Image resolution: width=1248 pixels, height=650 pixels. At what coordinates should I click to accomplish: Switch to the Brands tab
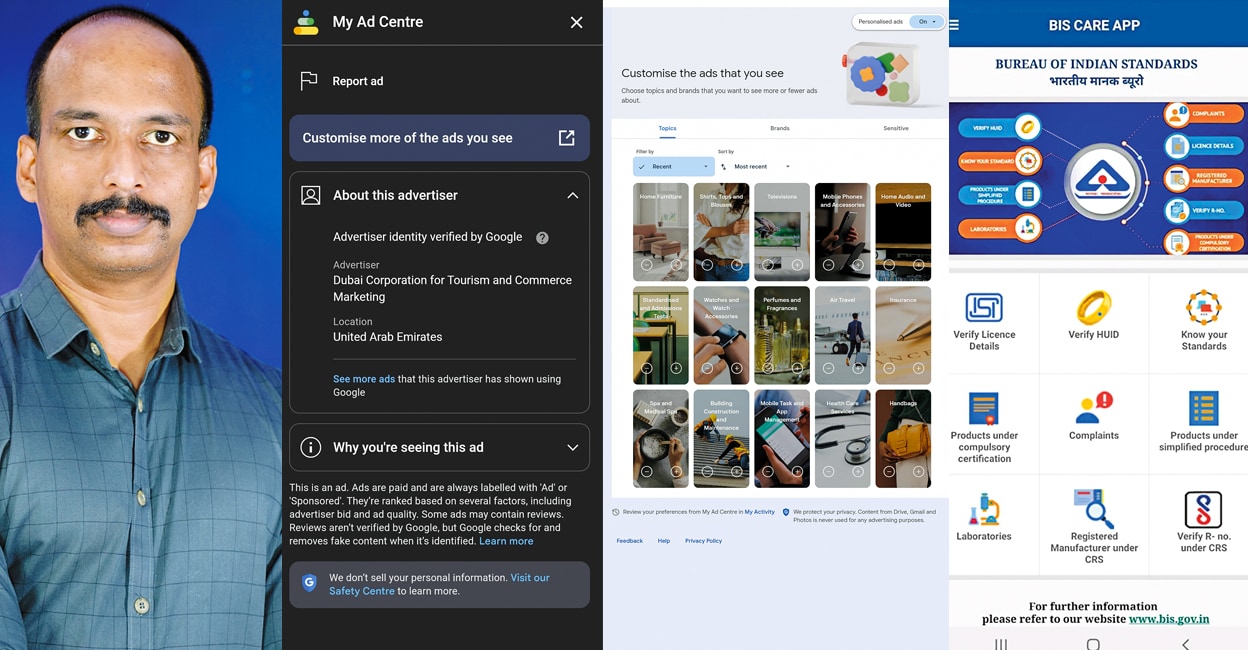[779, 128]
